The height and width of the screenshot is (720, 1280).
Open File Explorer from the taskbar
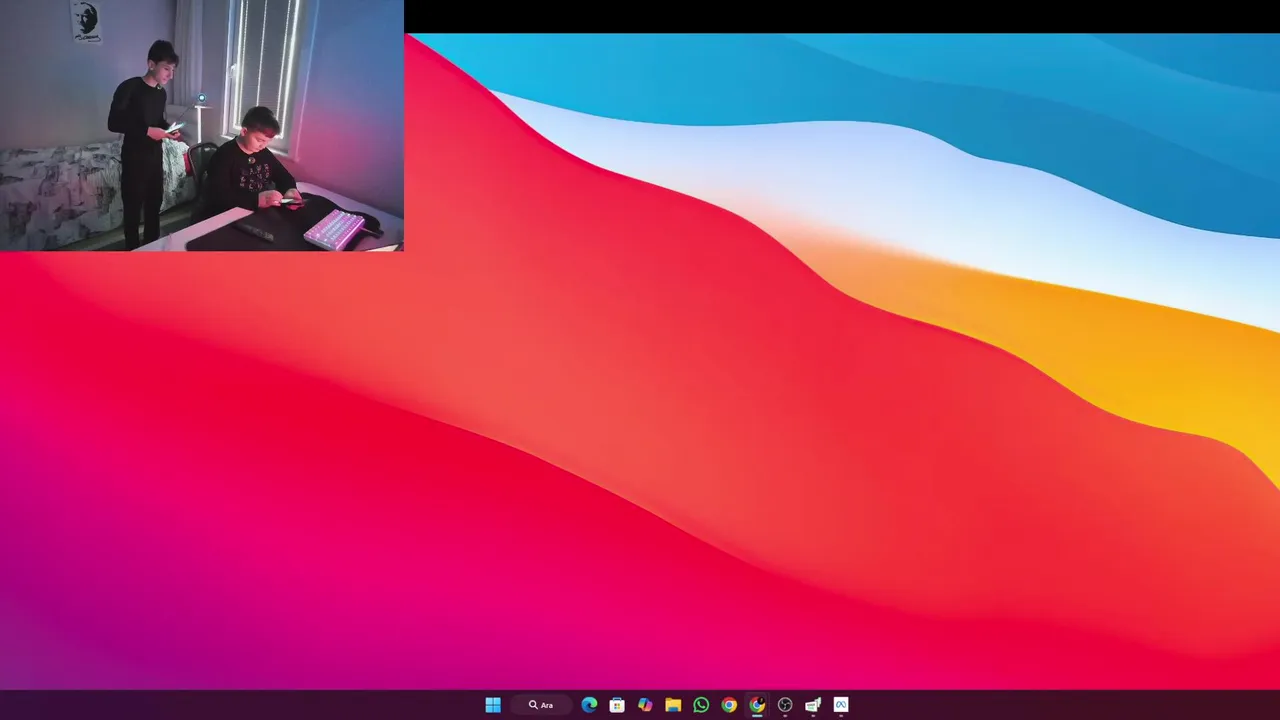[673, 705]
